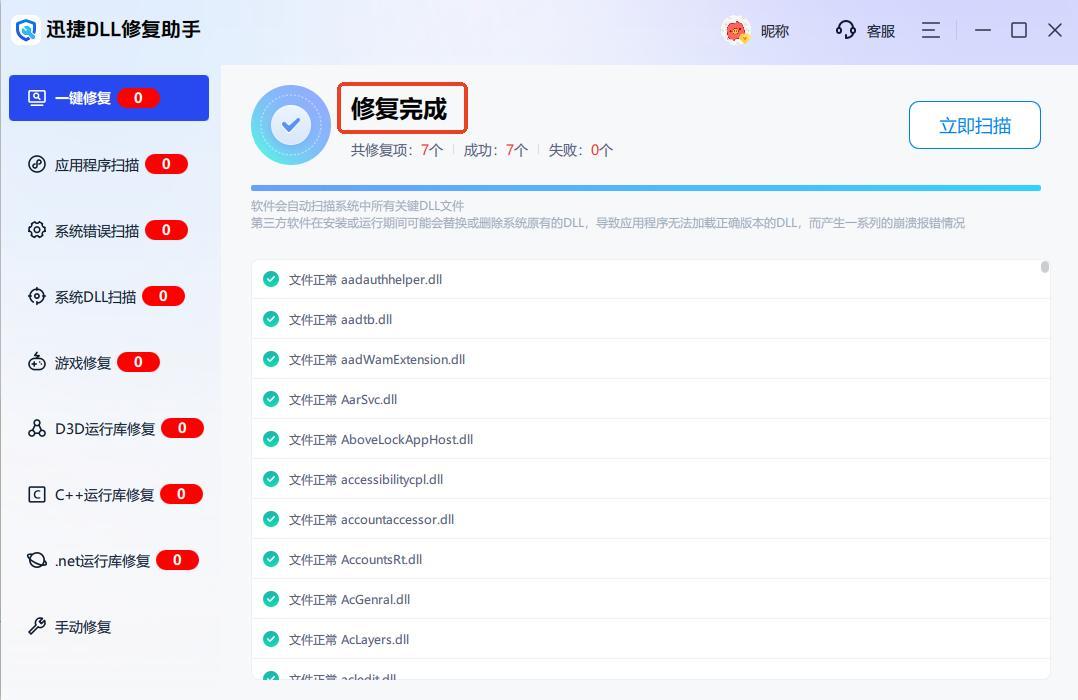Click the 系统错误扫描 gear icon
The image size is (1078, 700).
[x=37, y=230]
